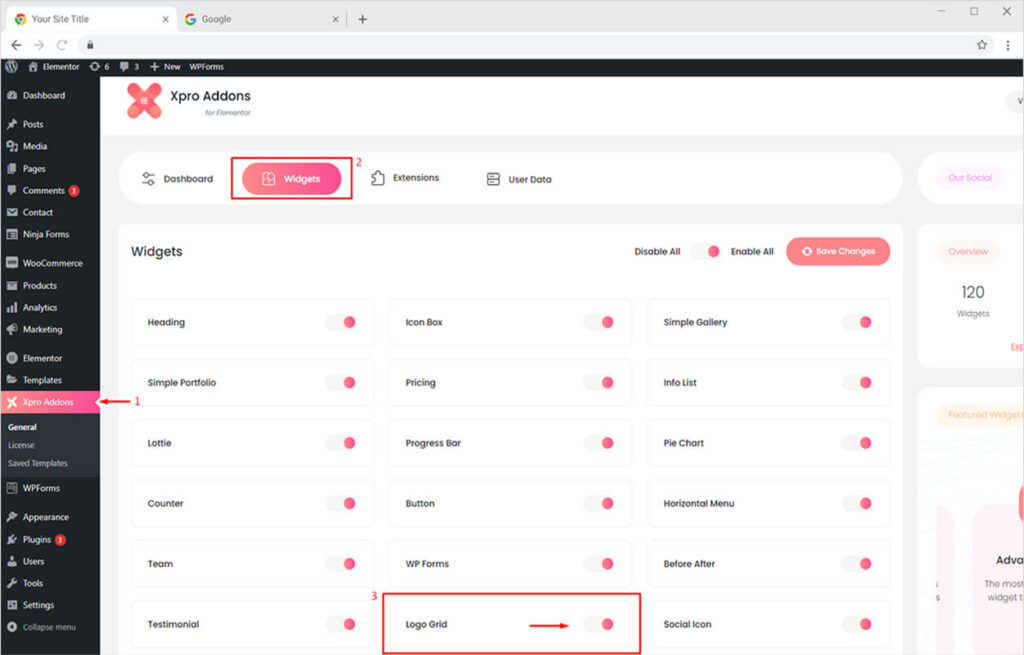
Task: Flip the Disable All / Enable All switch
Action: [x=705, y=252]
